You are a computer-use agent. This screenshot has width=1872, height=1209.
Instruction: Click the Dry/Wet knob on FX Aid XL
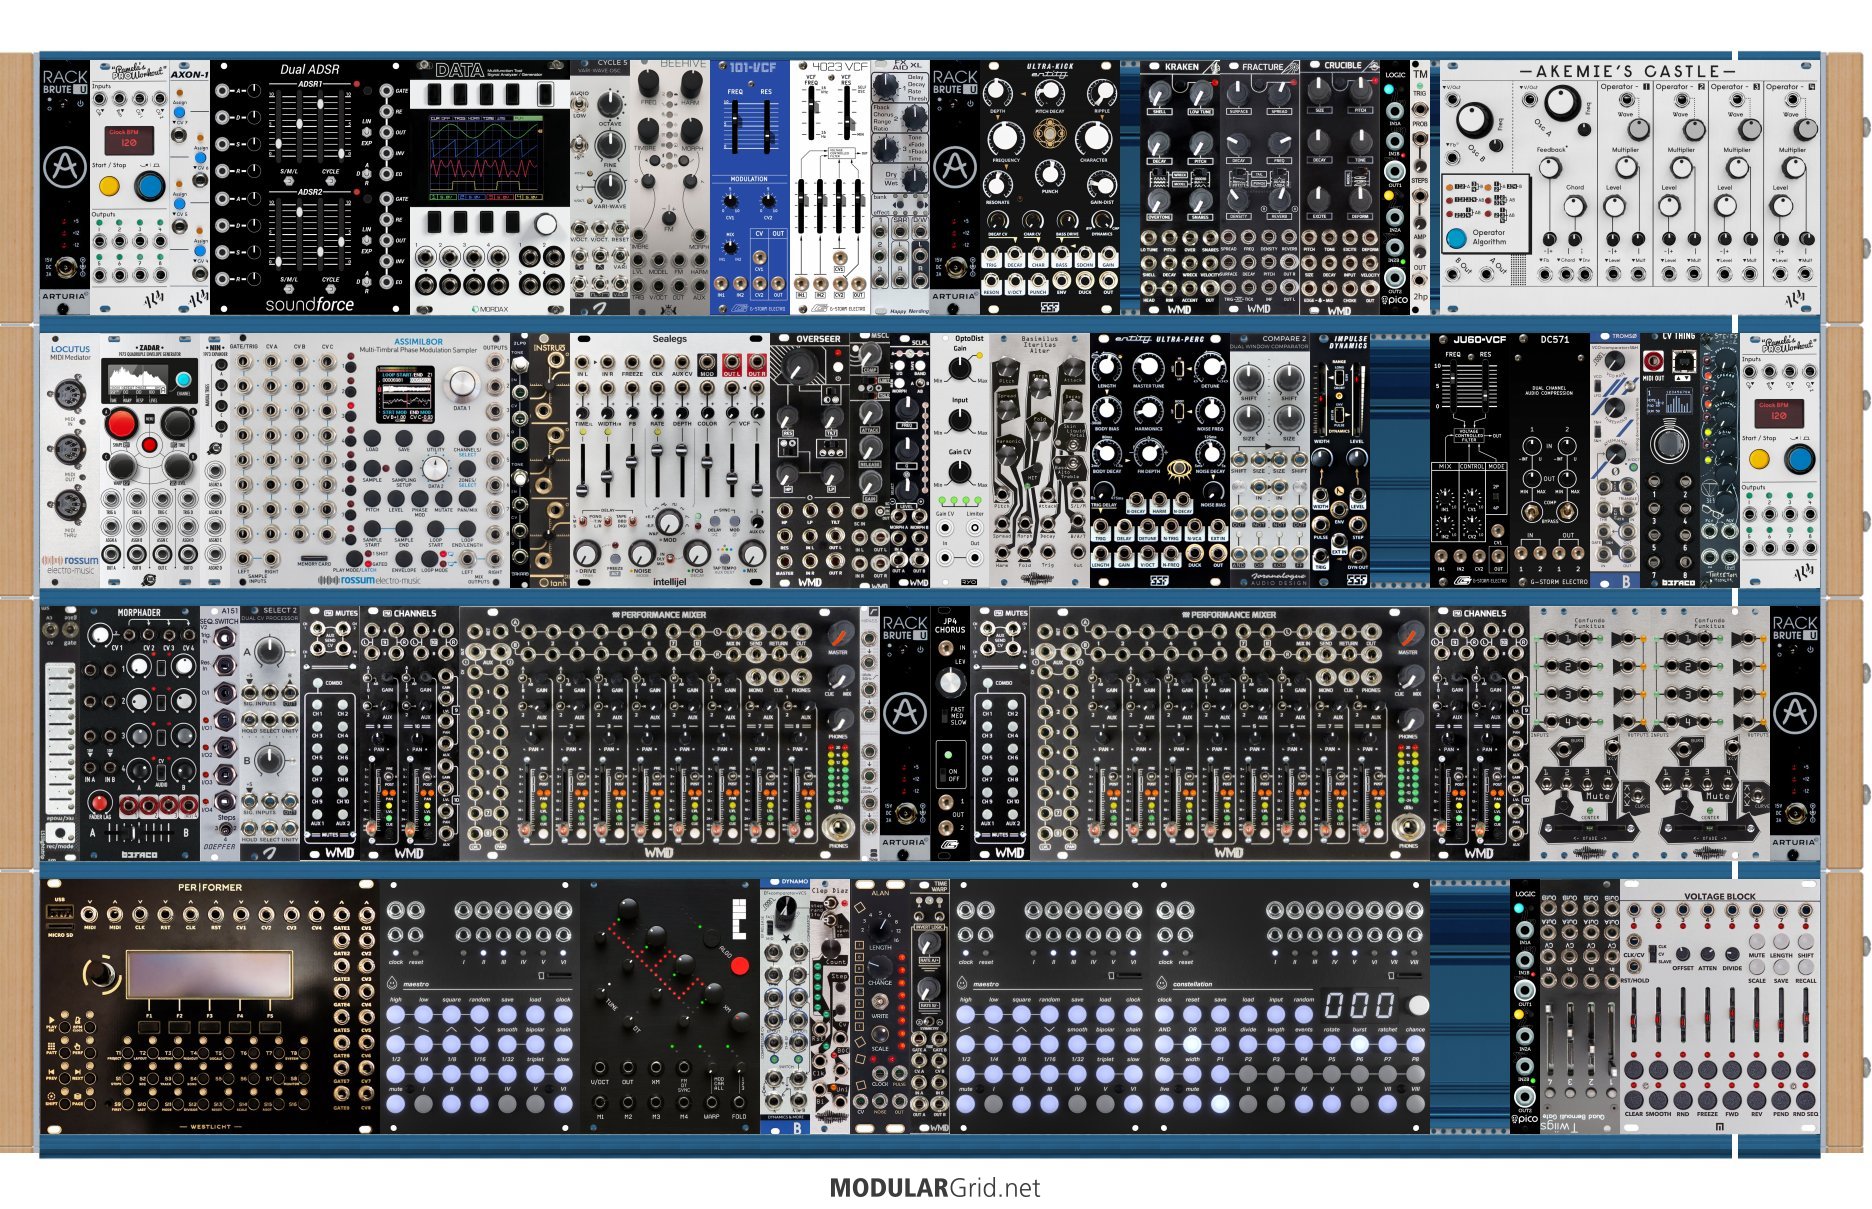(914, 182)
